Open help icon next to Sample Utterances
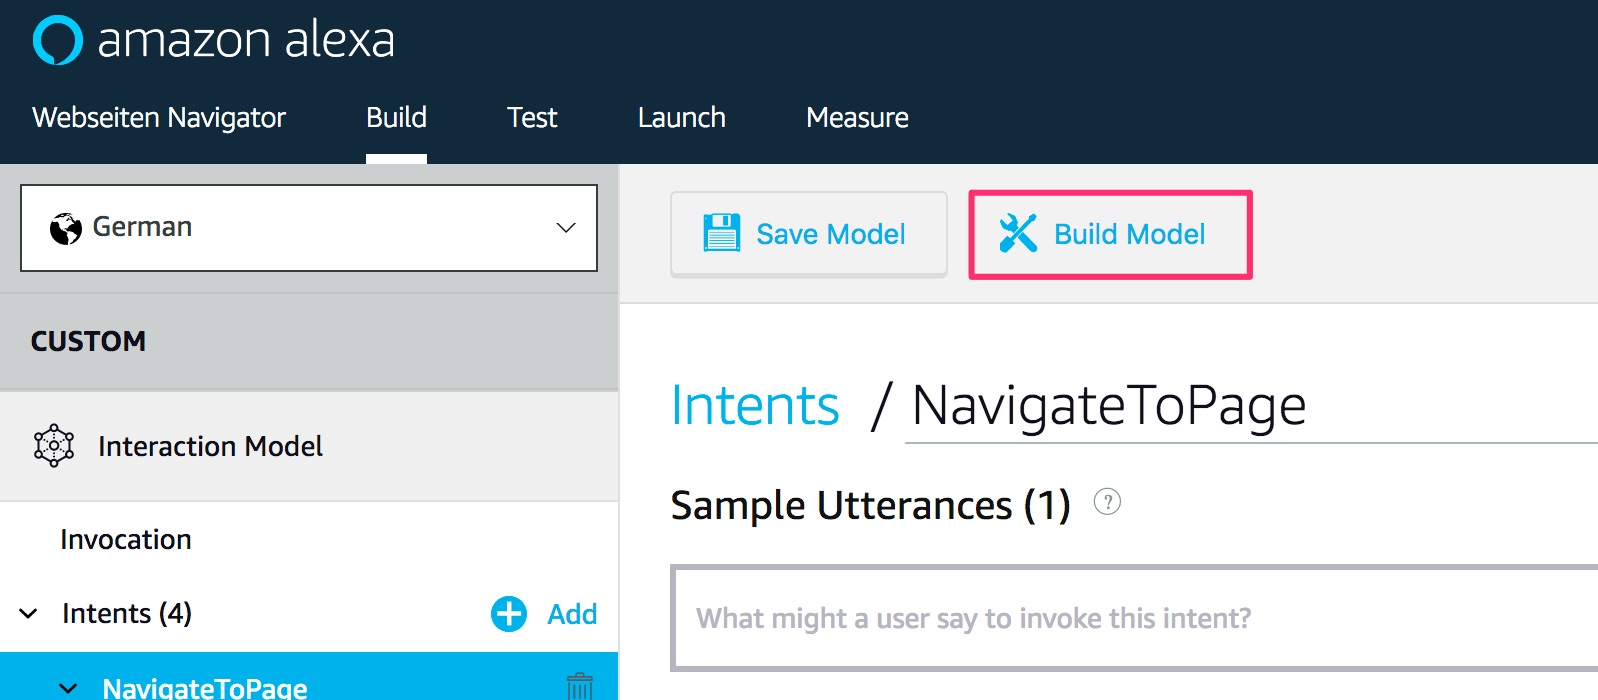The height and width of the screenshot is (700, 1598). coord(1107,502)
